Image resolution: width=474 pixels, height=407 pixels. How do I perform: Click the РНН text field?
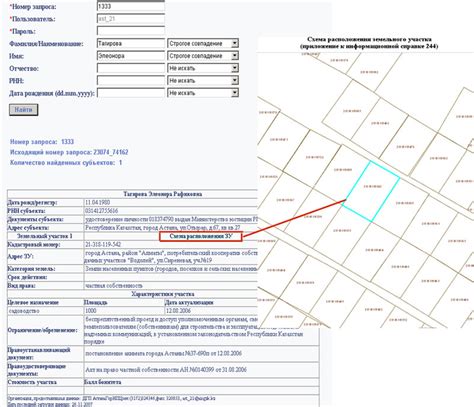tap(131, 80)
